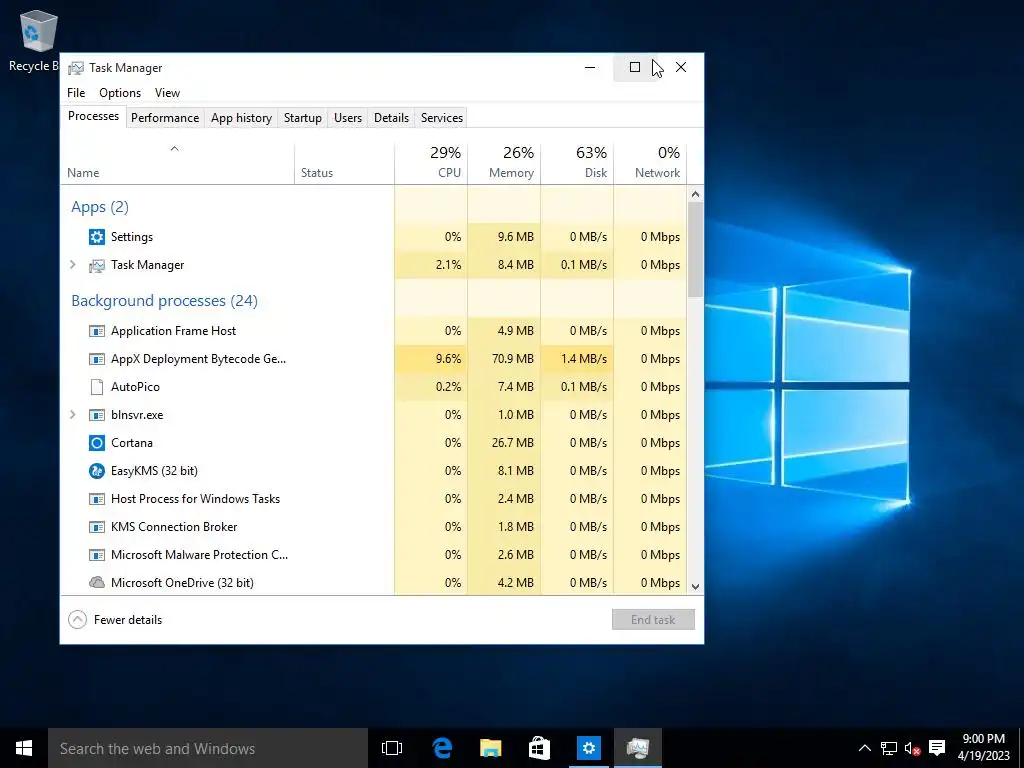This screenshot has height=768, width=1024.
Task: Switch to the Services tab
Action: tap(441, 118)
